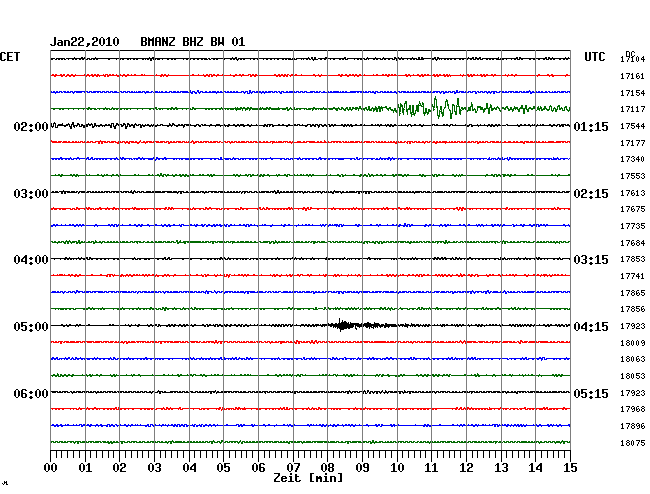Select the 13 minute axis label

click(x=501, y=468)
